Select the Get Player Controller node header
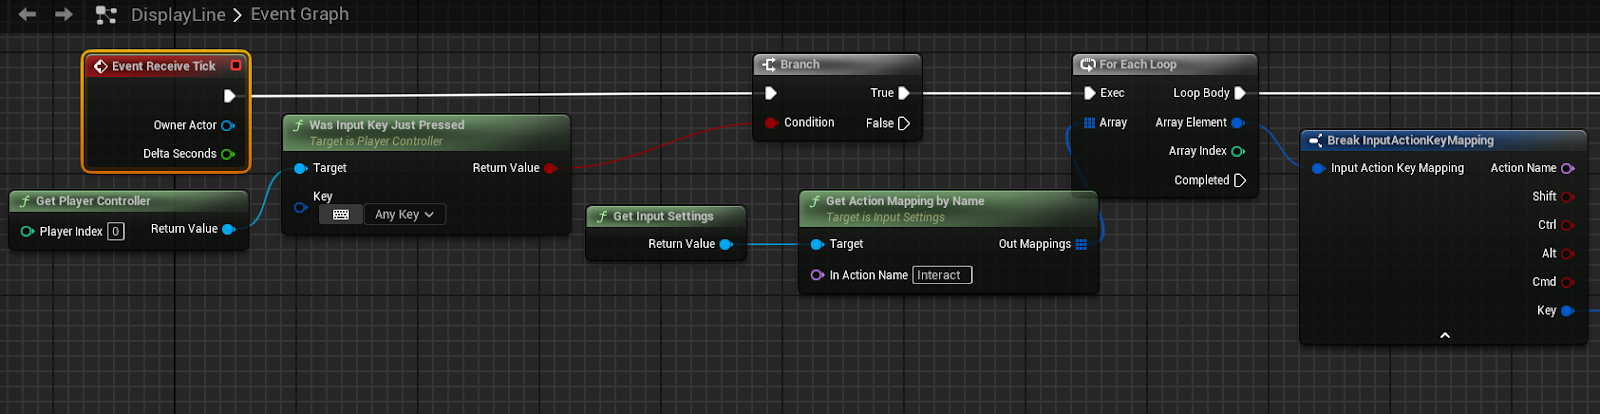 pos(128,201)
